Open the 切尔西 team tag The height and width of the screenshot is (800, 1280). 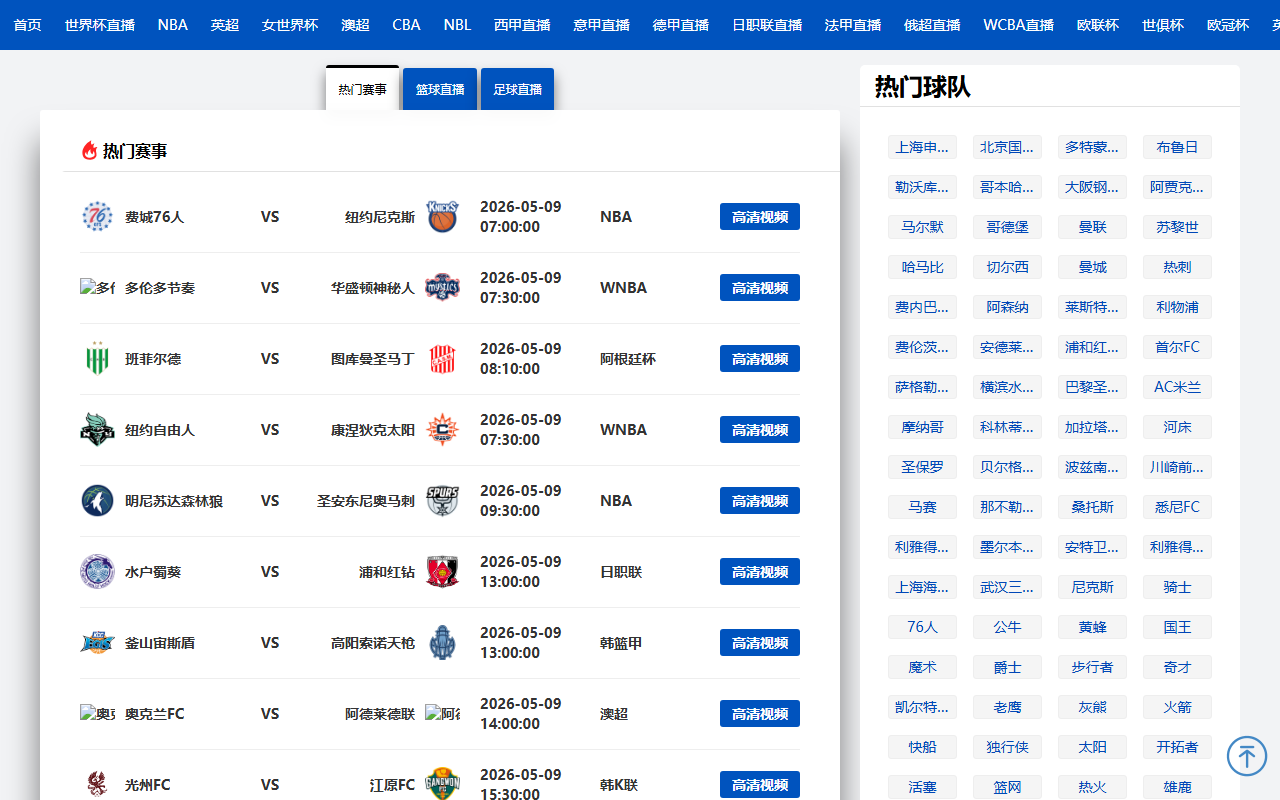[1007, 267]
